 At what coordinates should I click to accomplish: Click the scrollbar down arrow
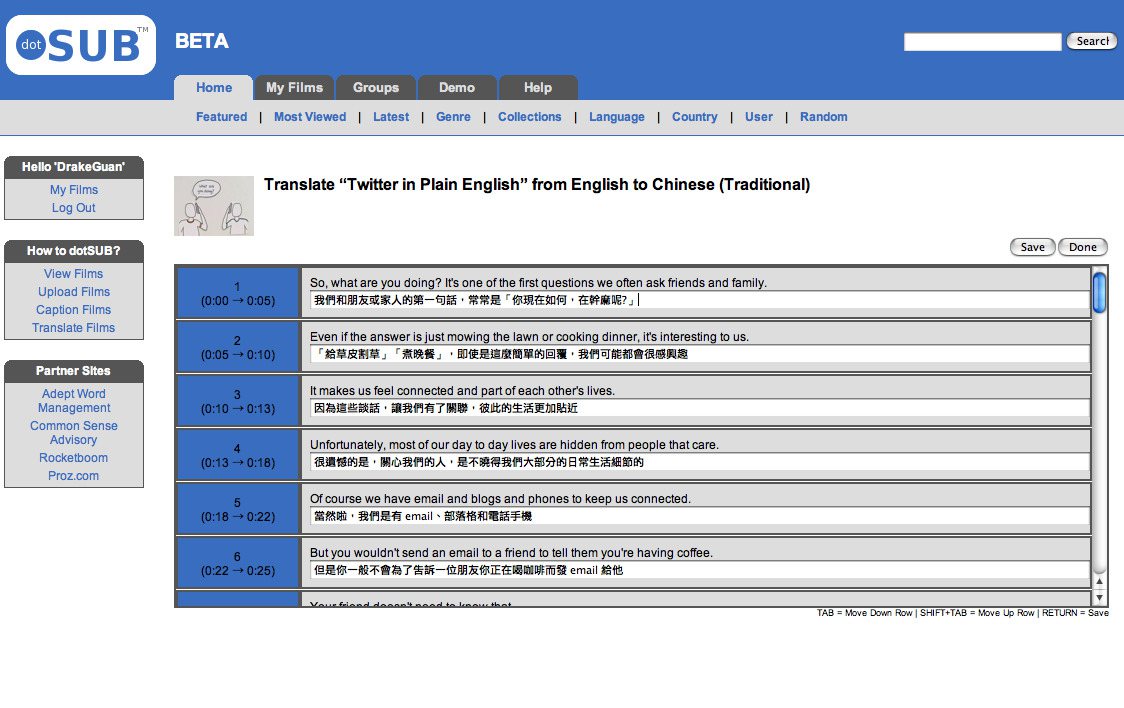click(1100, 598)
